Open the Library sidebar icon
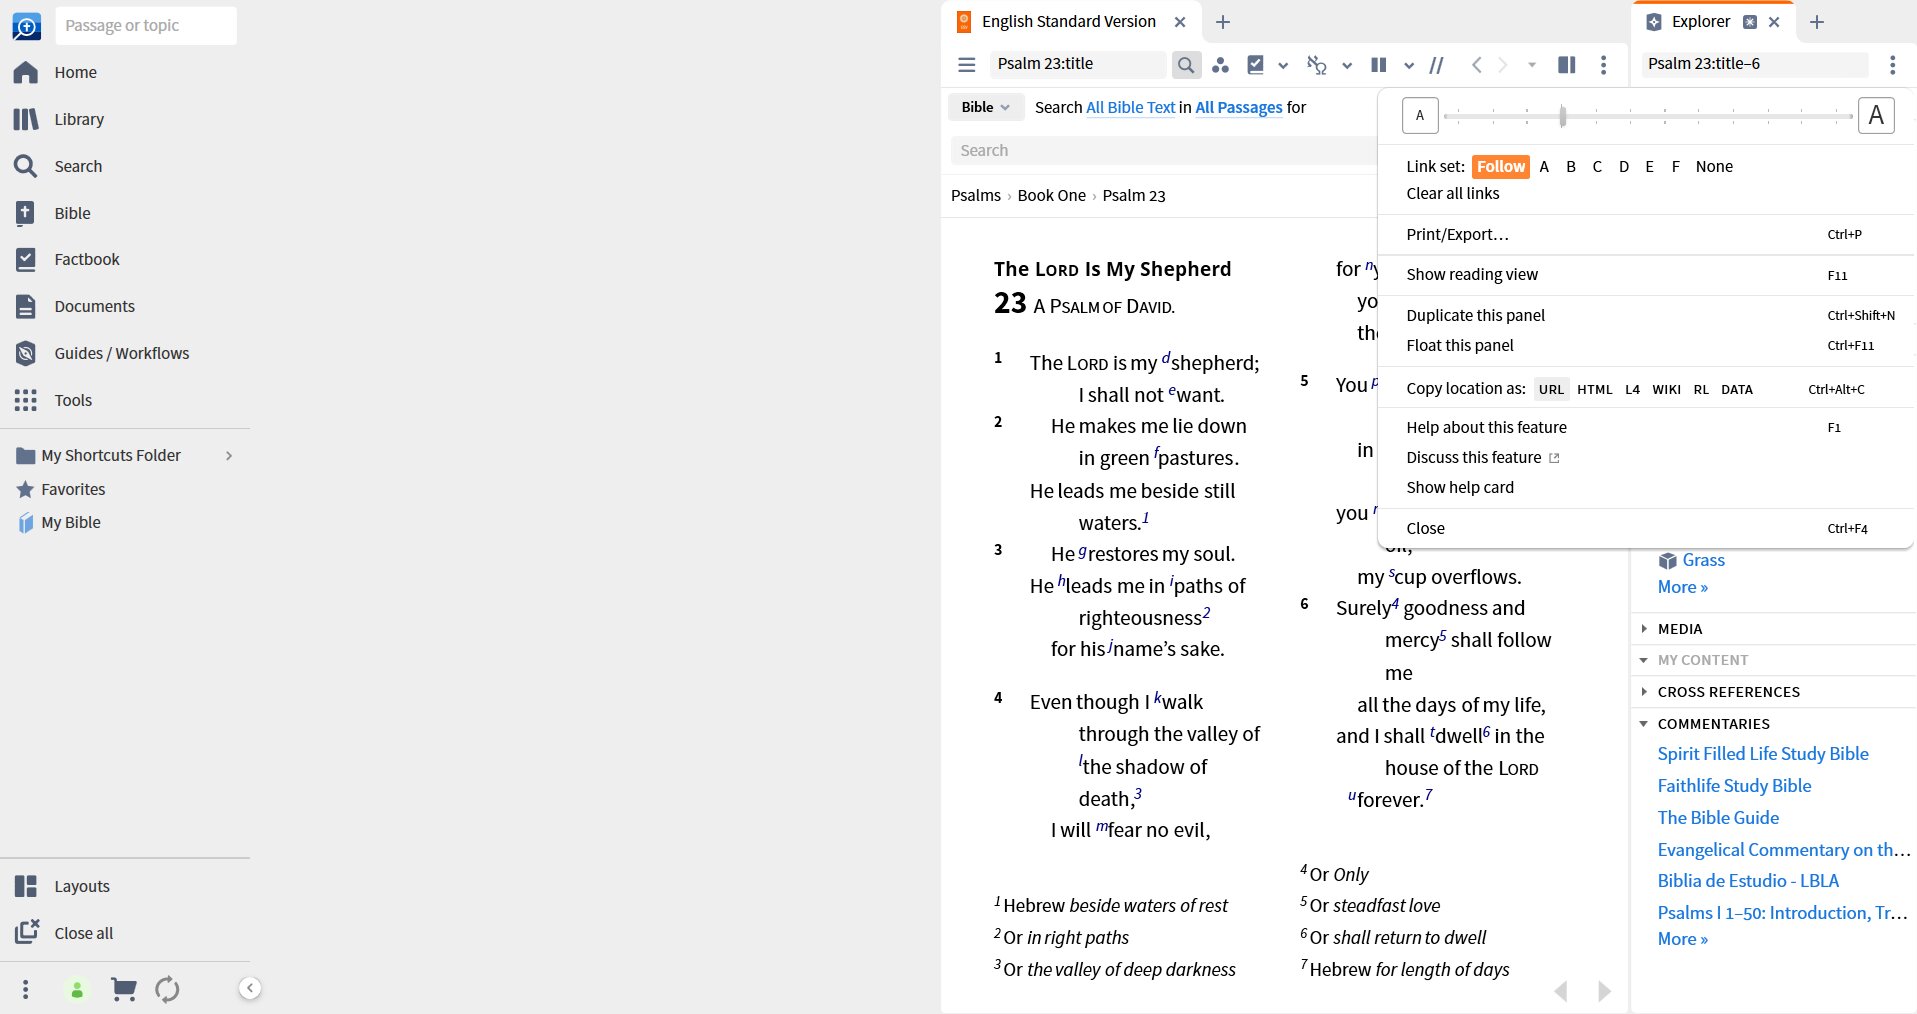The height and width of the screenshot is (1014, 1917). pos(26,119)
